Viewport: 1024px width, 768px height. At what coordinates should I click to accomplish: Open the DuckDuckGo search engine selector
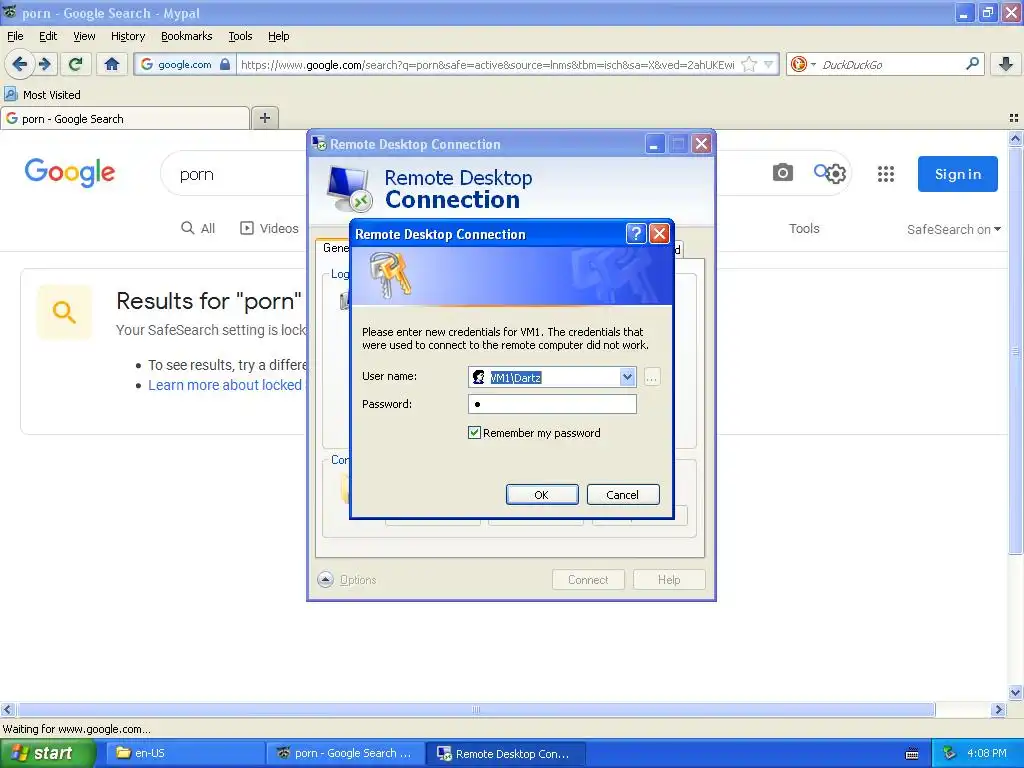[x=803, y=64]
